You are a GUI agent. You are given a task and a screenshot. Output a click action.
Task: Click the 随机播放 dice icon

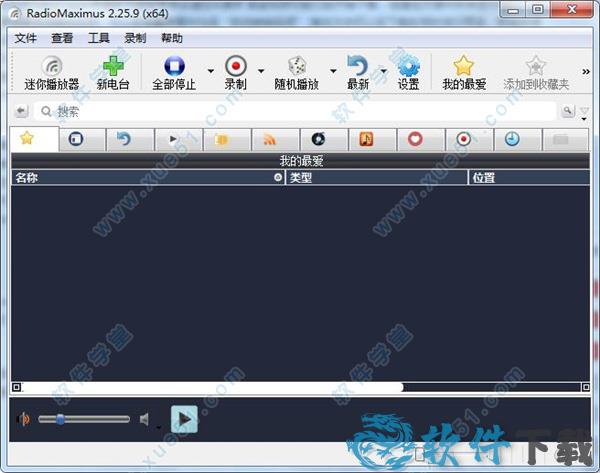click(297, 66)
